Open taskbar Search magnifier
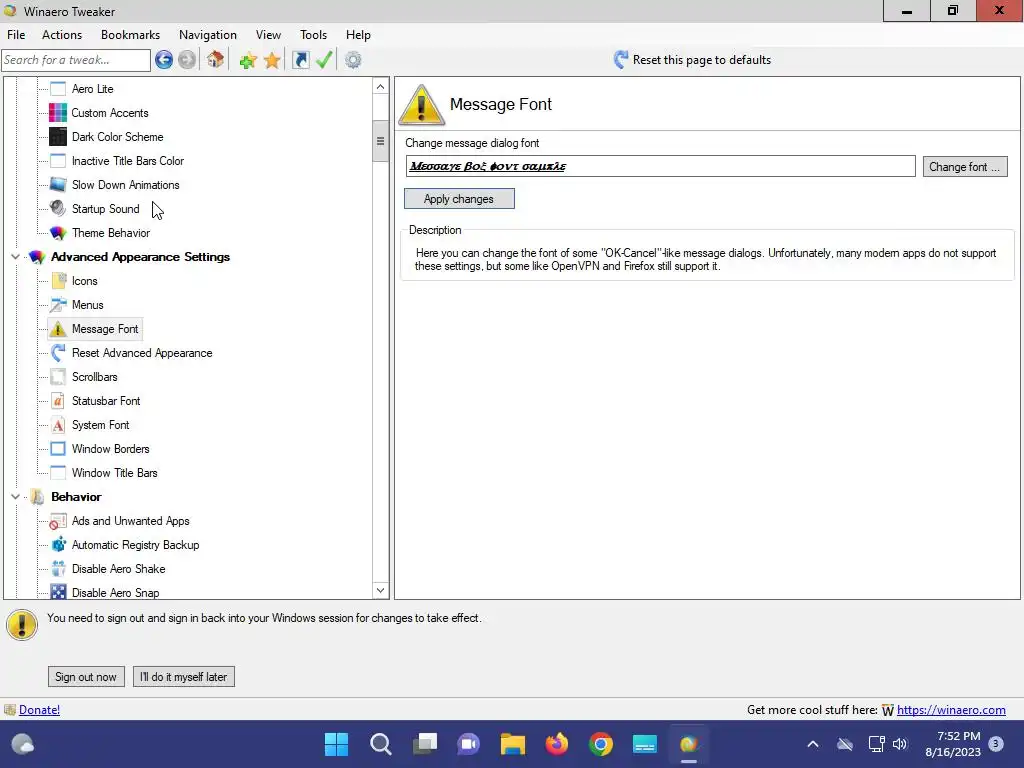 (381, 744)
